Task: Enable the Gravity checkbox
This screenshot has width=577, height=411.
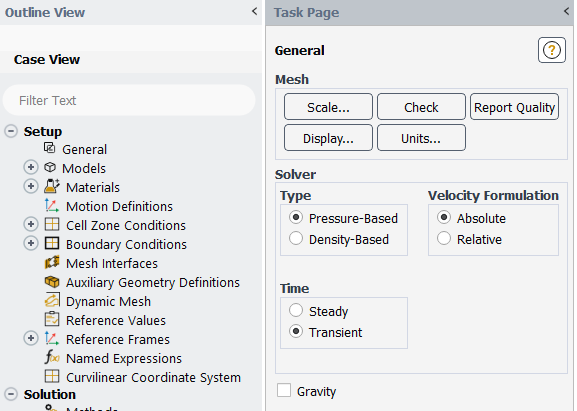Action: (284, 390)
